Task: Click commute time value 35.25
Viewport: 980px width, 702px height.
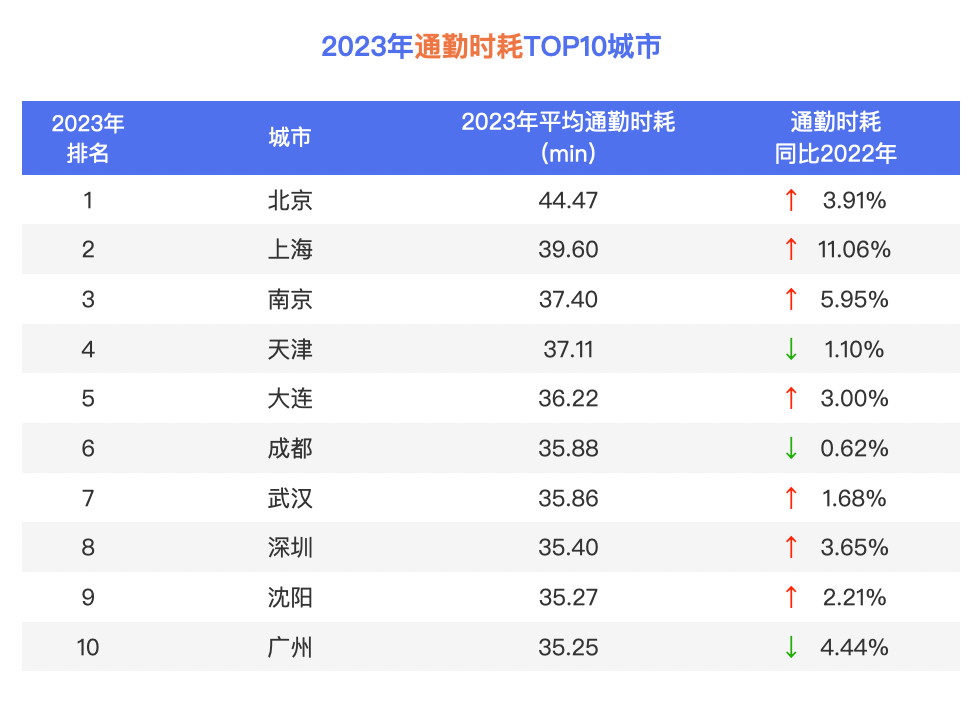Action: pyautogui.click(x=568, y=647)
